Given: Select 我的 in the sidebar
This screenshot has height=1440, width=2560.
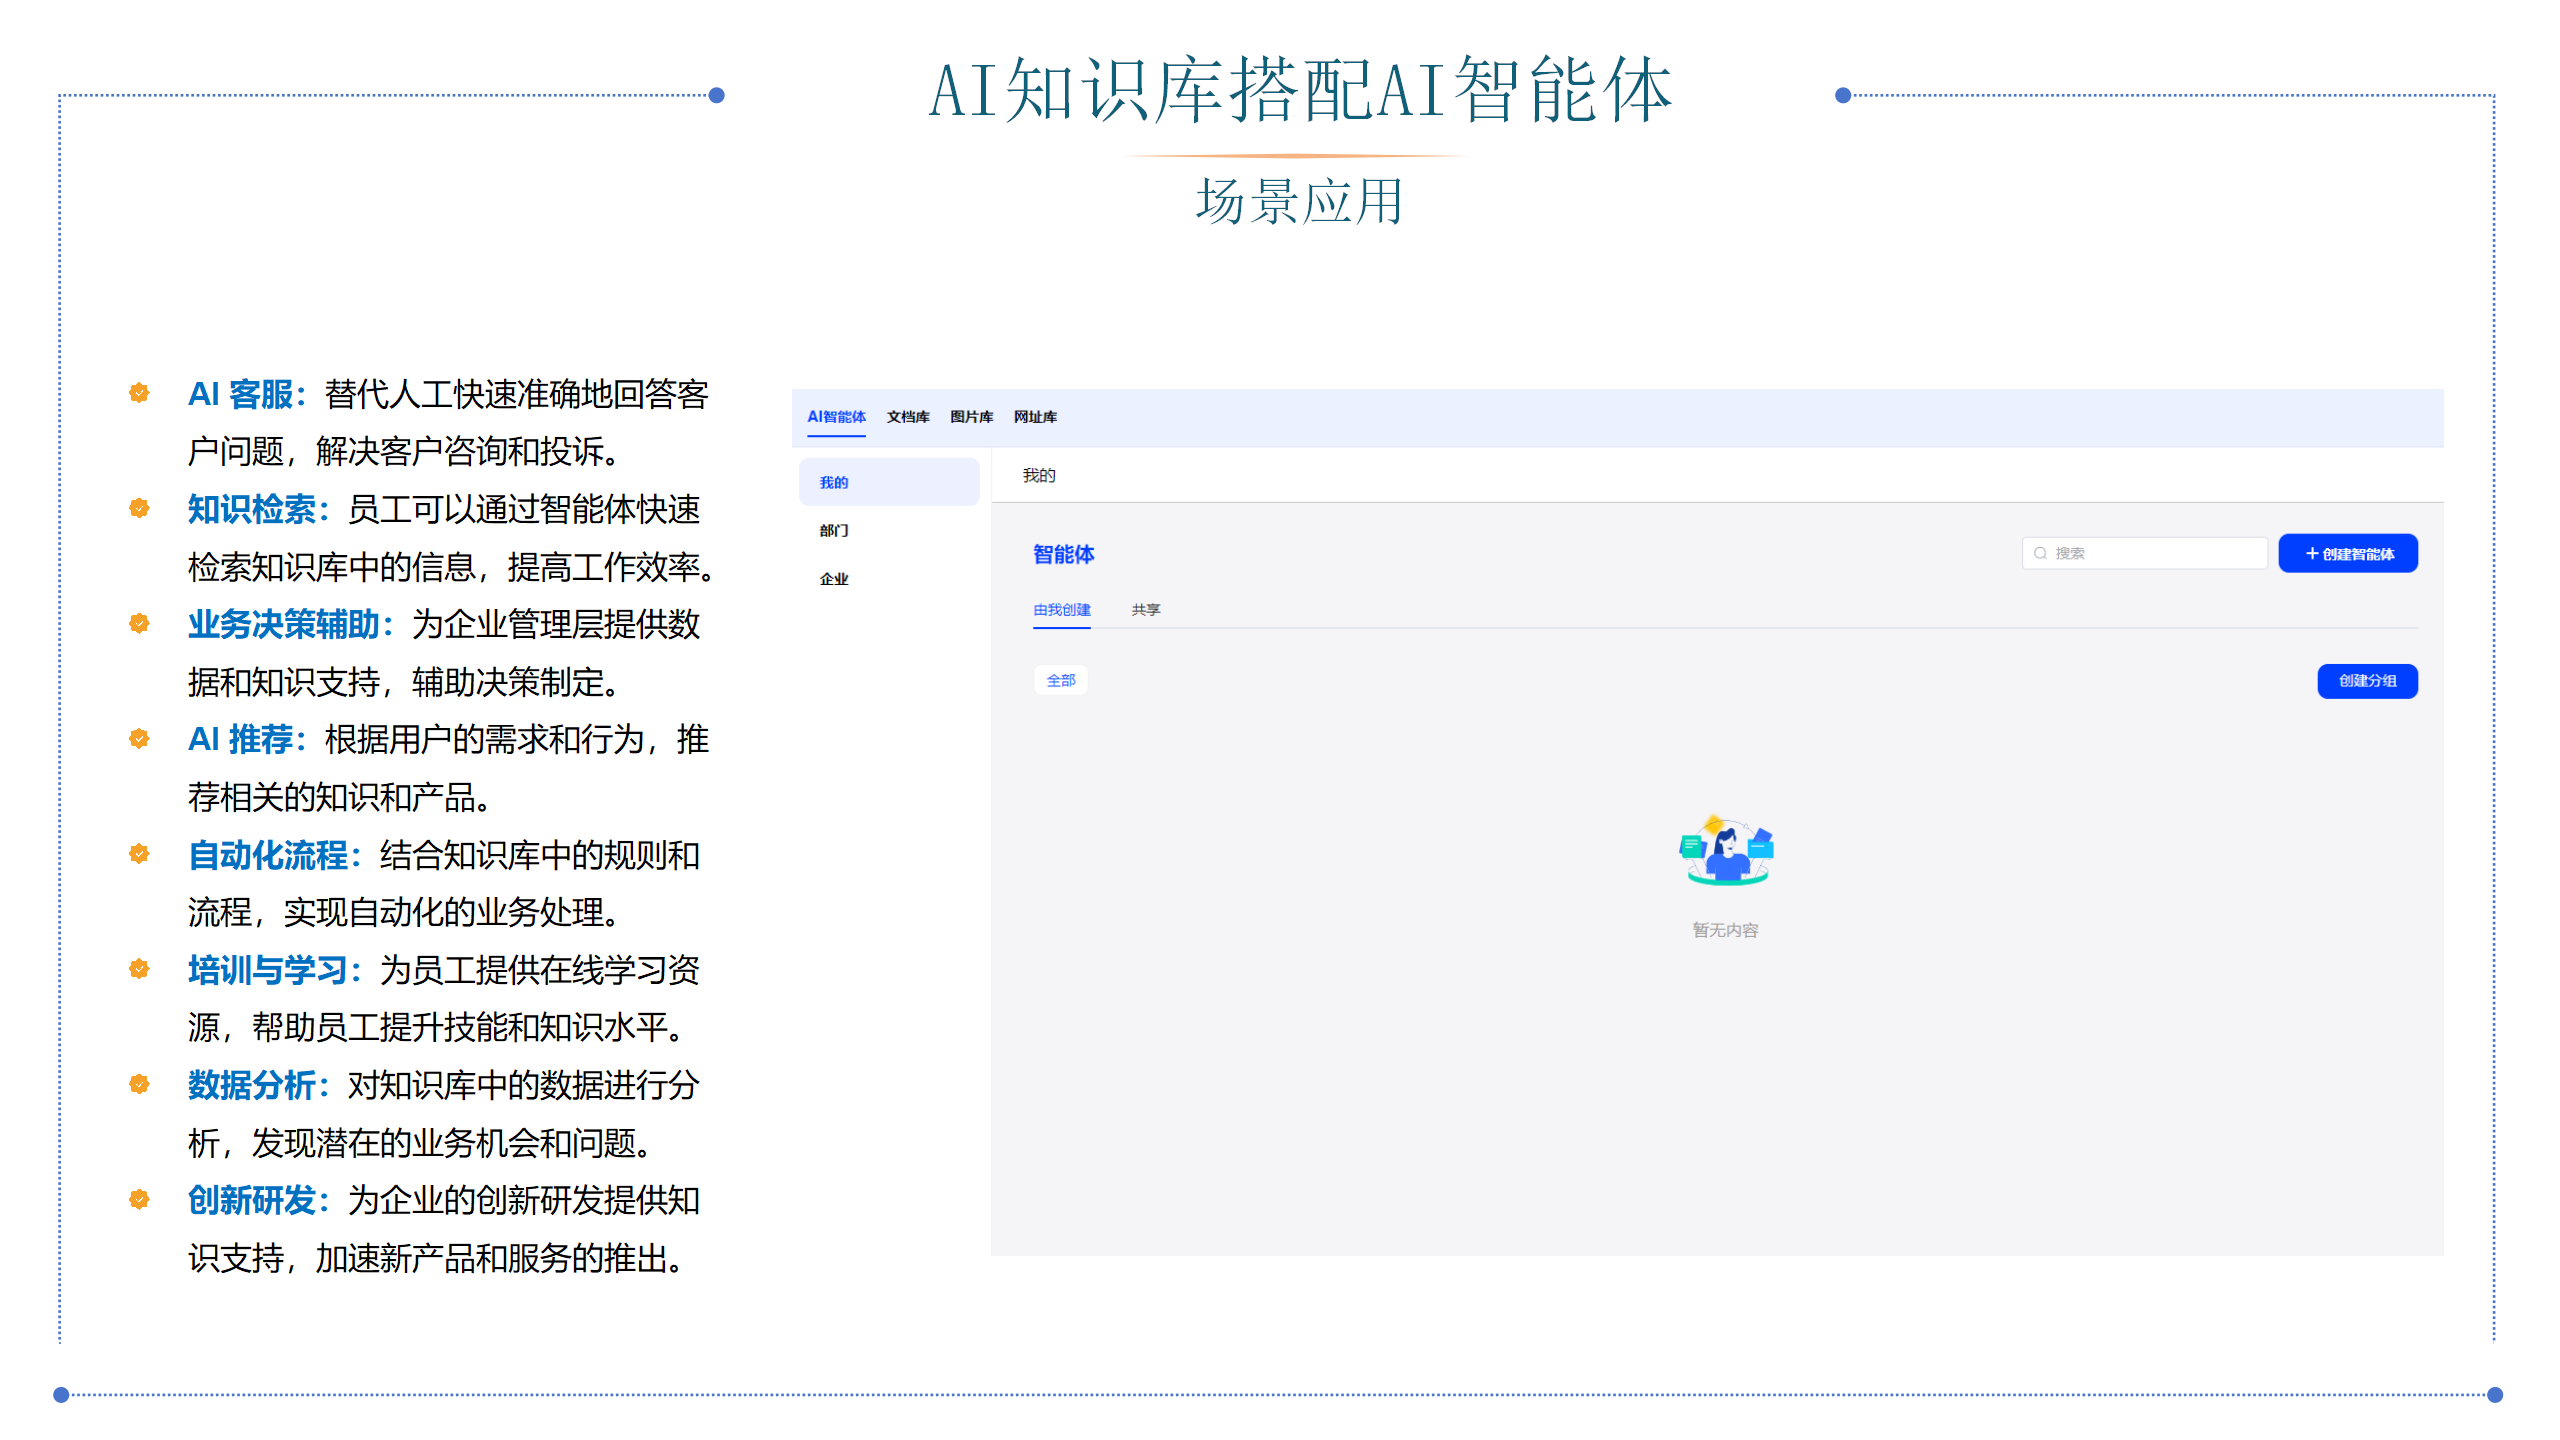Looking at the screenshot, I should (x=889, y=482).
